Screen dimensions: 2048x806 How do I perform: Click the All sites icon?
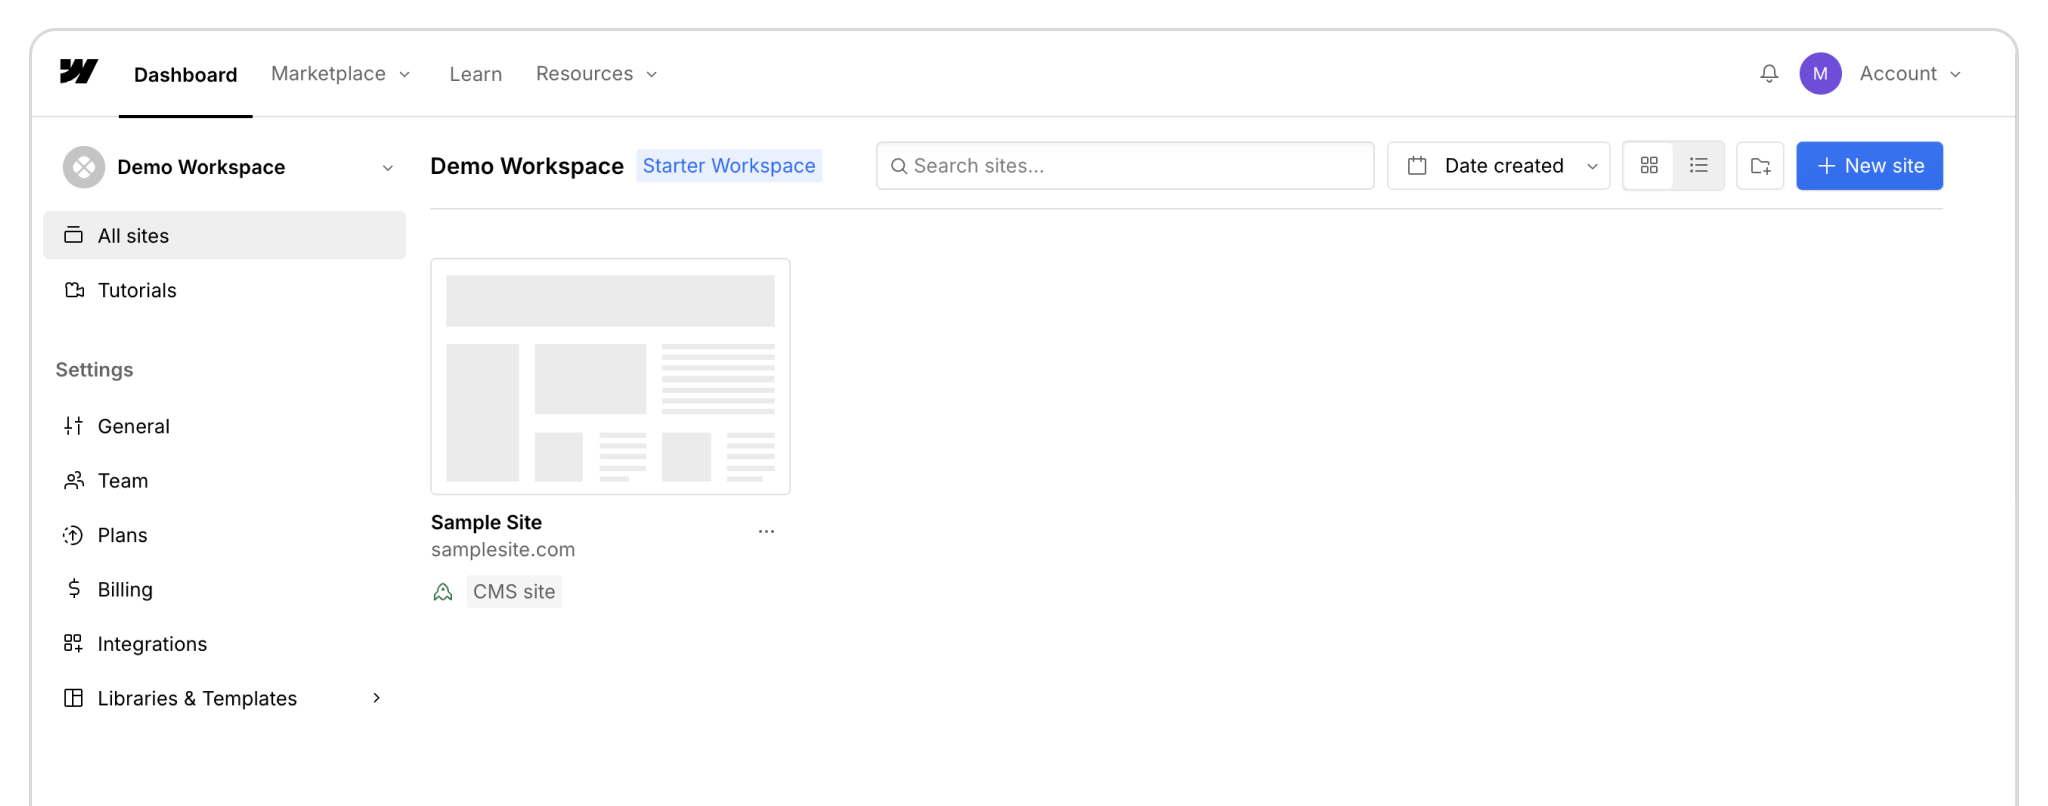point(73,235)
